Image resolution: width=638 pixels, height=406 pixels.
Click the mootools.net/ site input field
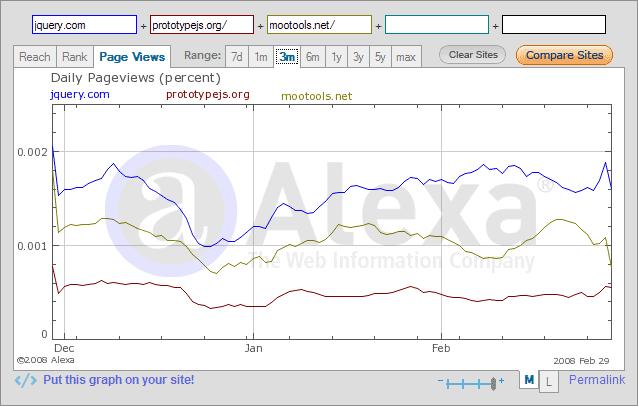click(x=319, y=25)
